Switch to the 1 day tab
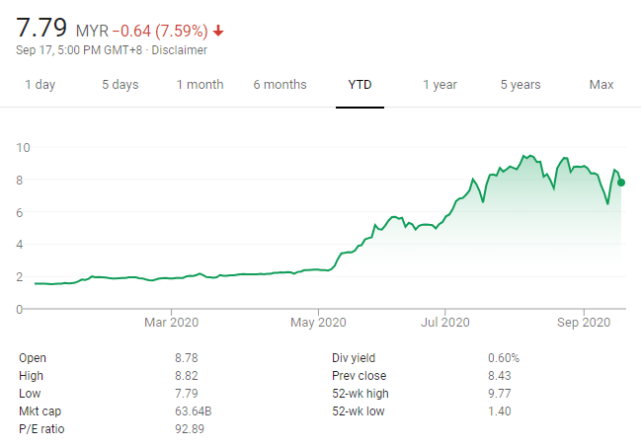 (x=40, y=85)
